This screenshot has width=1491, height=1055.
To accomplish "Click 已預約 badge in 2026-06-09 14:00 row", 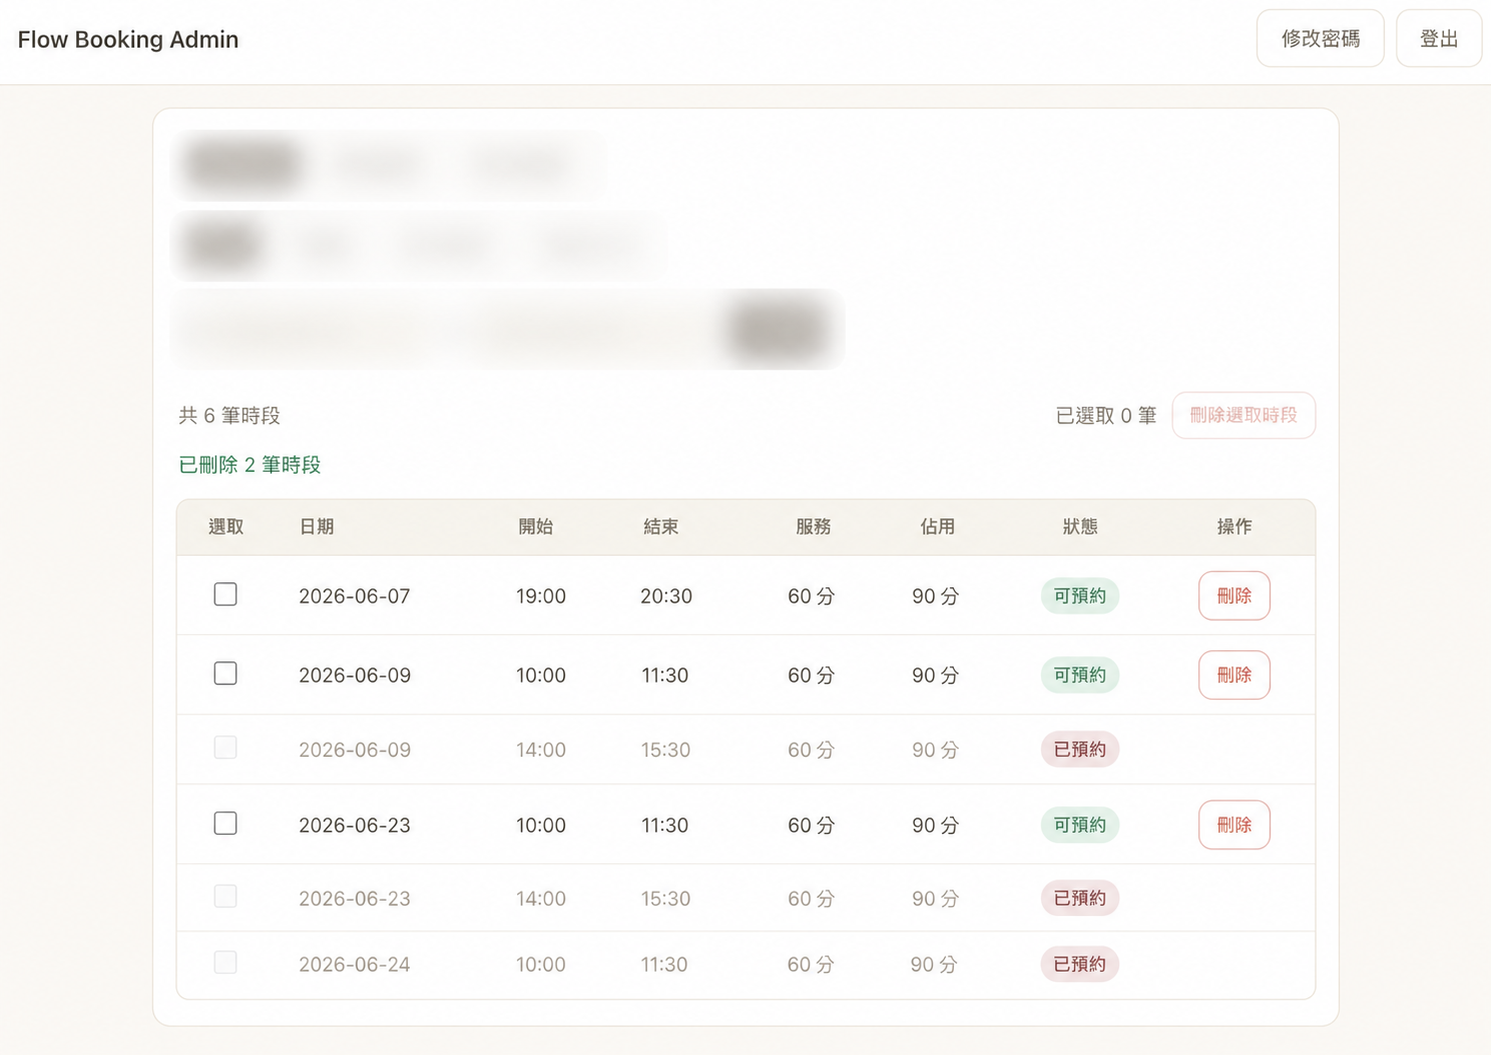I will tap(1080, 749).
